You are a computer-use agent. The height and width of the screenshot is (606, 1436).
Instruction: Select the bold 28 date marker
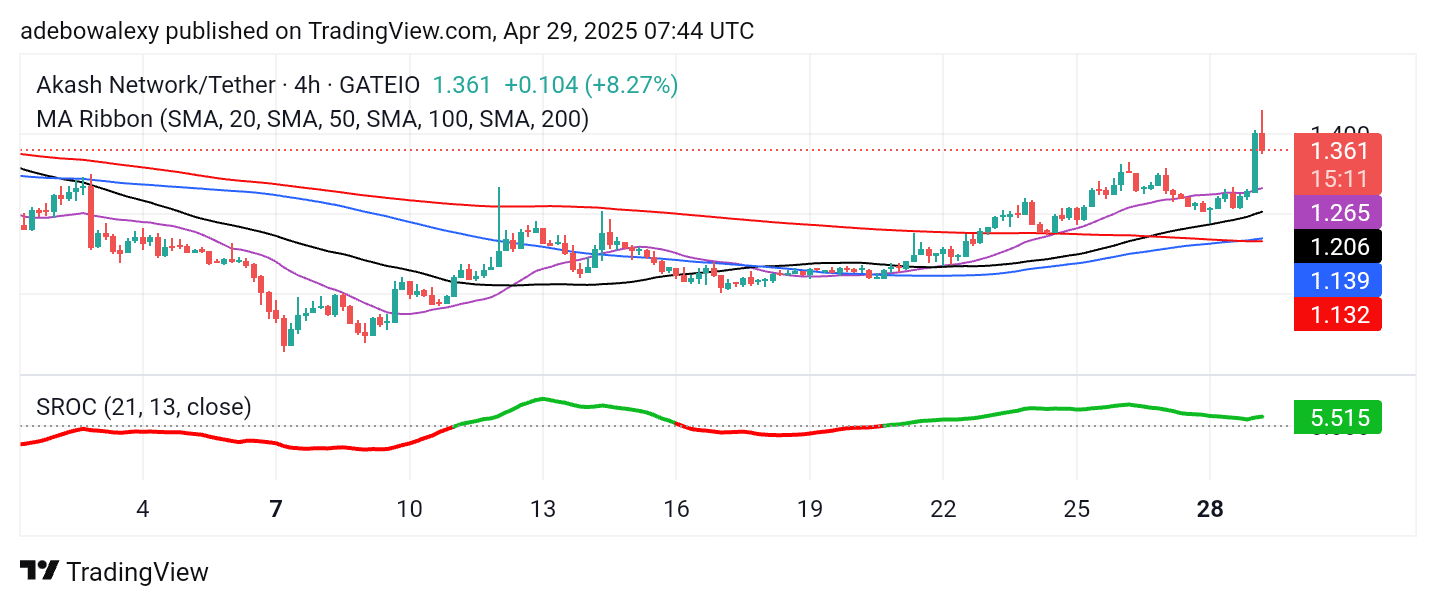click(1210, 509)
